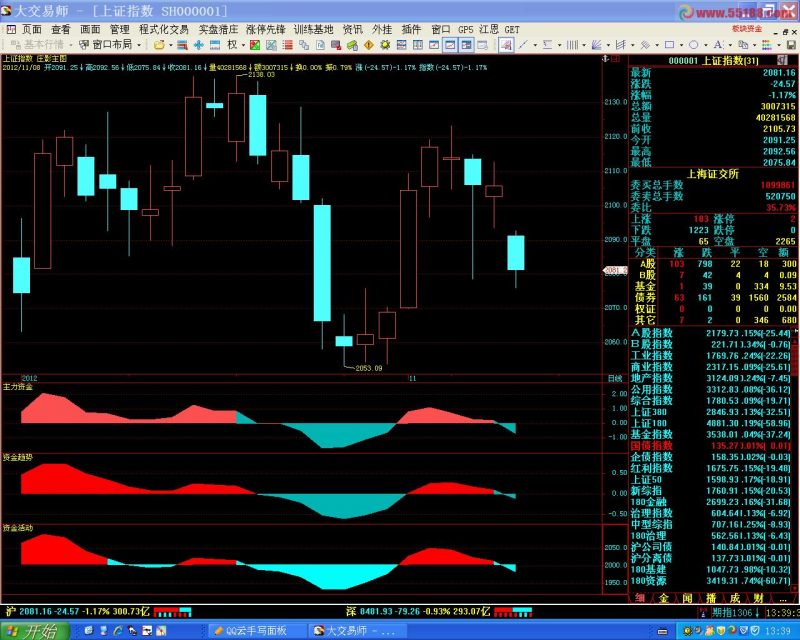Image resolution: width=800 pixels, height=640 pixels.
Task: Click the green gear toolbar icon
Action: tap(385, 45)
